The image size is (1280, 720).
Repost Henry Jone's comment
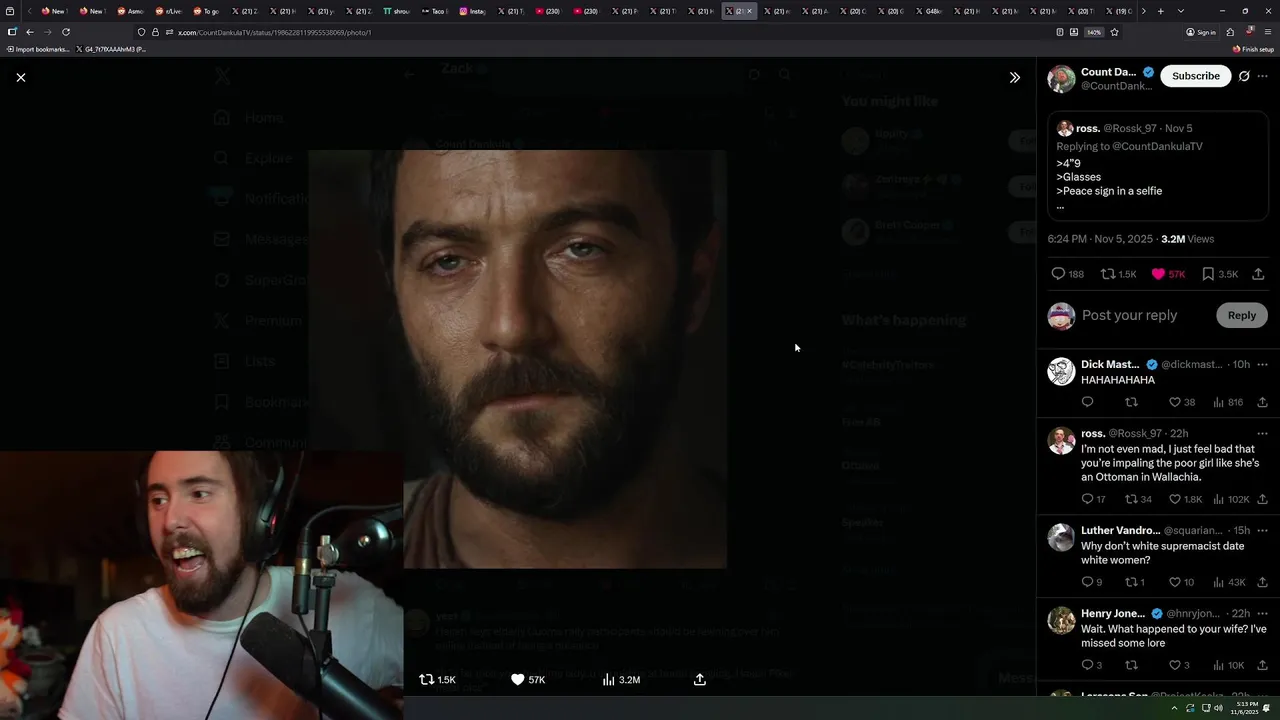point(1131,665)
